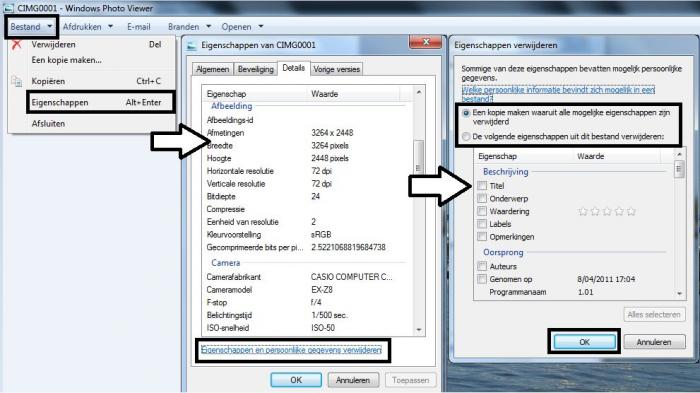Click Annuleren in the Eigenschappen van CIMG0001 dialog

coord(353,380)
